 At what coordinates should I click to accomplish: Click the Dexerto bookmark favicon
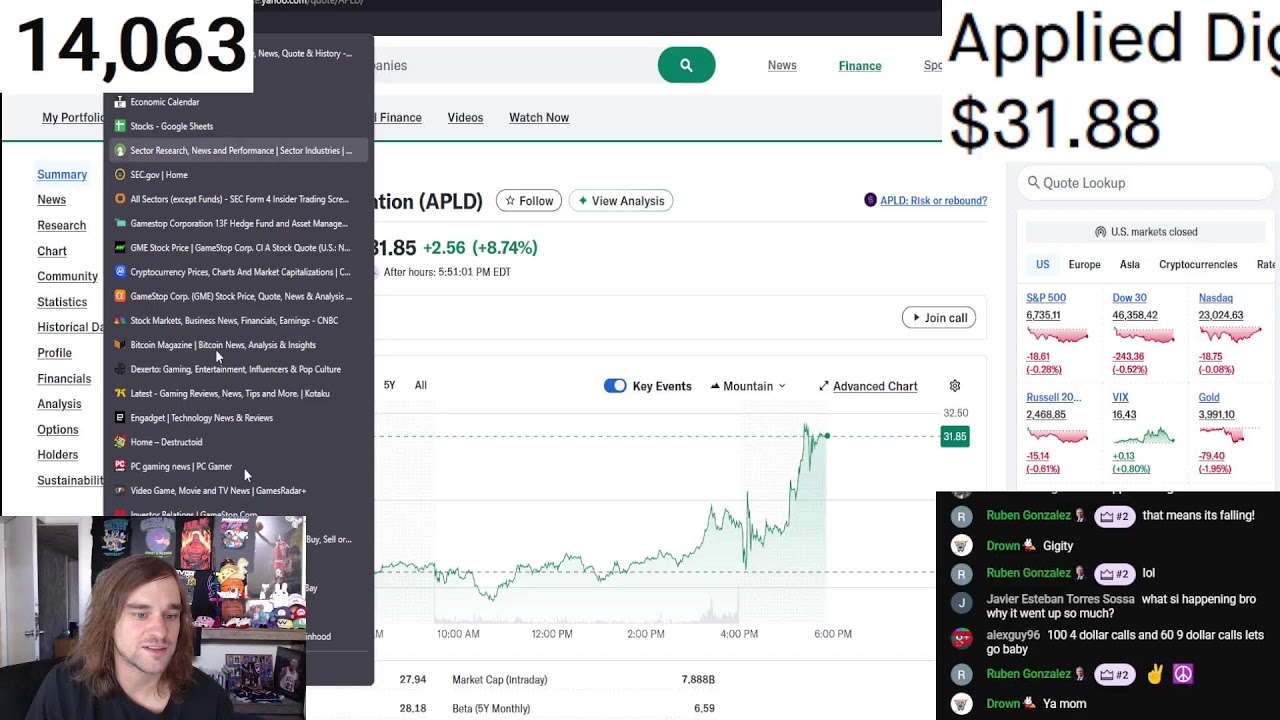(120, 369)
